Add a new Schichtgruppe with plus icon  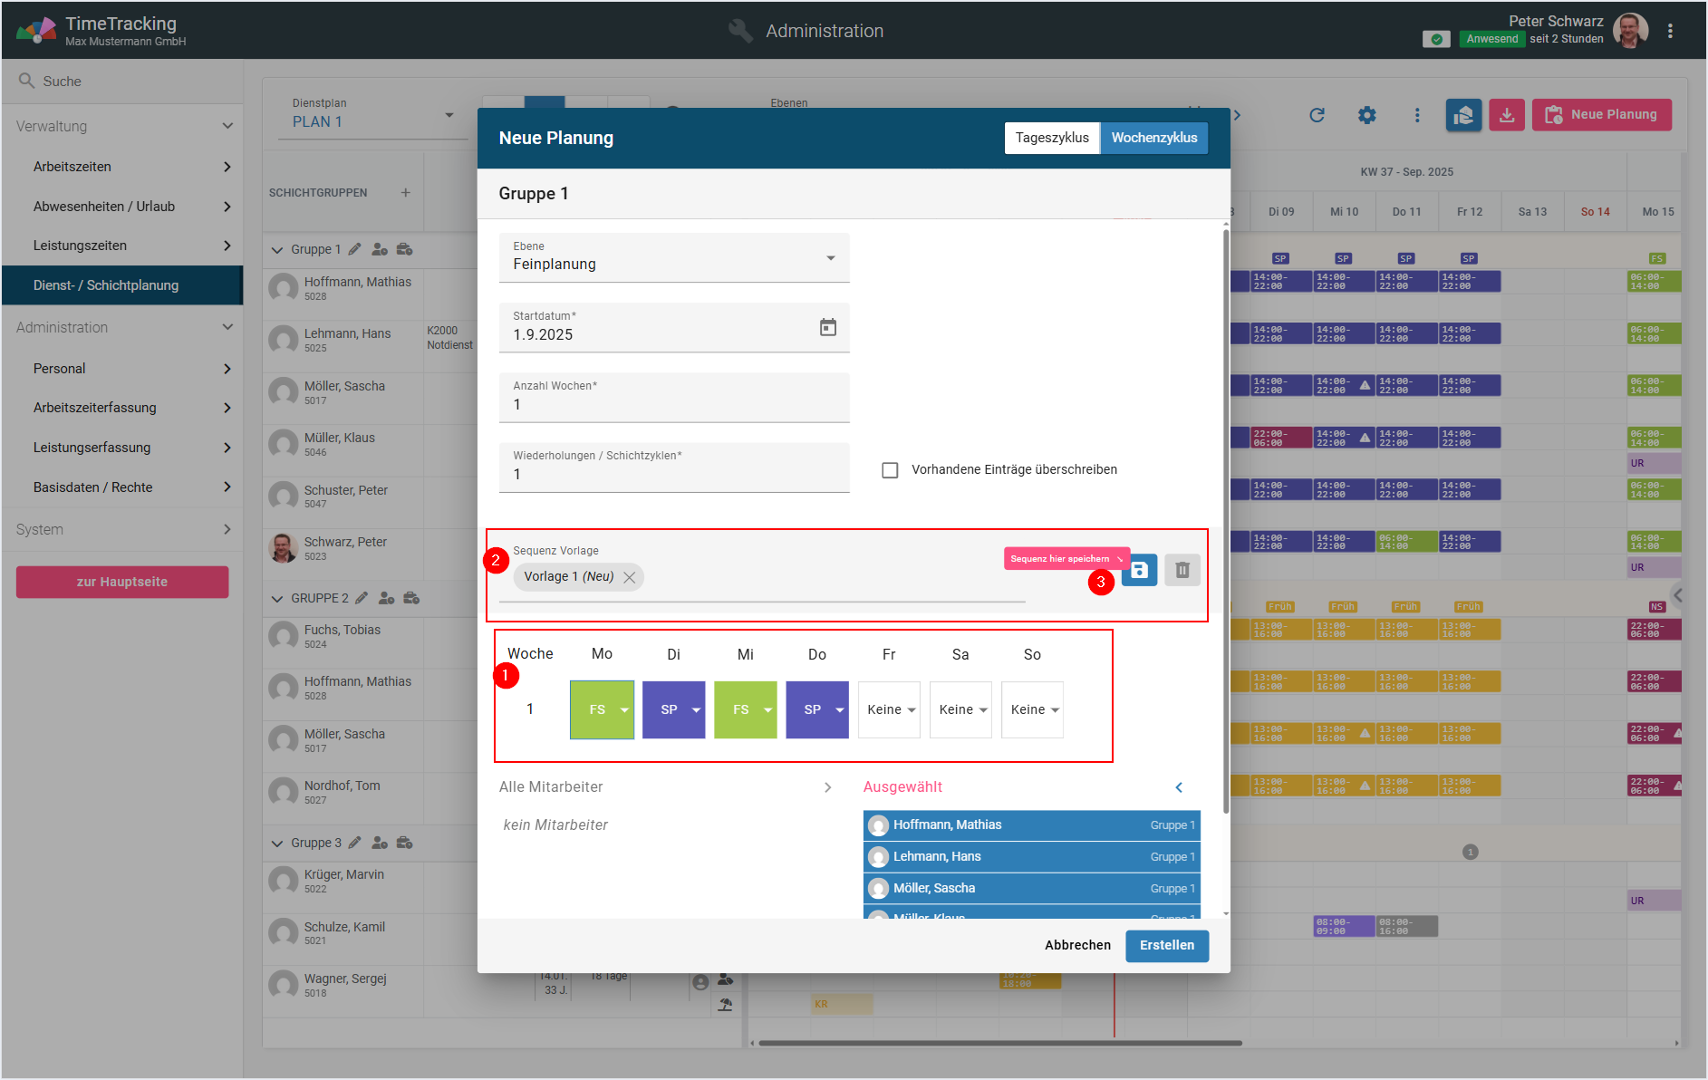pos(405,193)
